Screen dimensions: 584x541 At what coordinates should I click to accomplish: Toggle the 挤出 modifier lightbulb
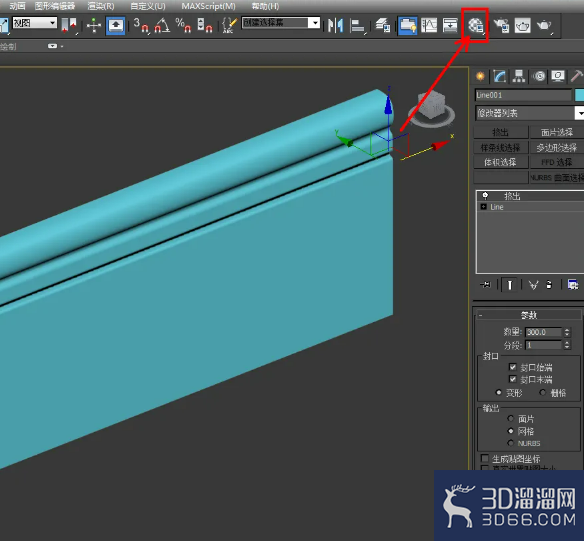point(485,195)
